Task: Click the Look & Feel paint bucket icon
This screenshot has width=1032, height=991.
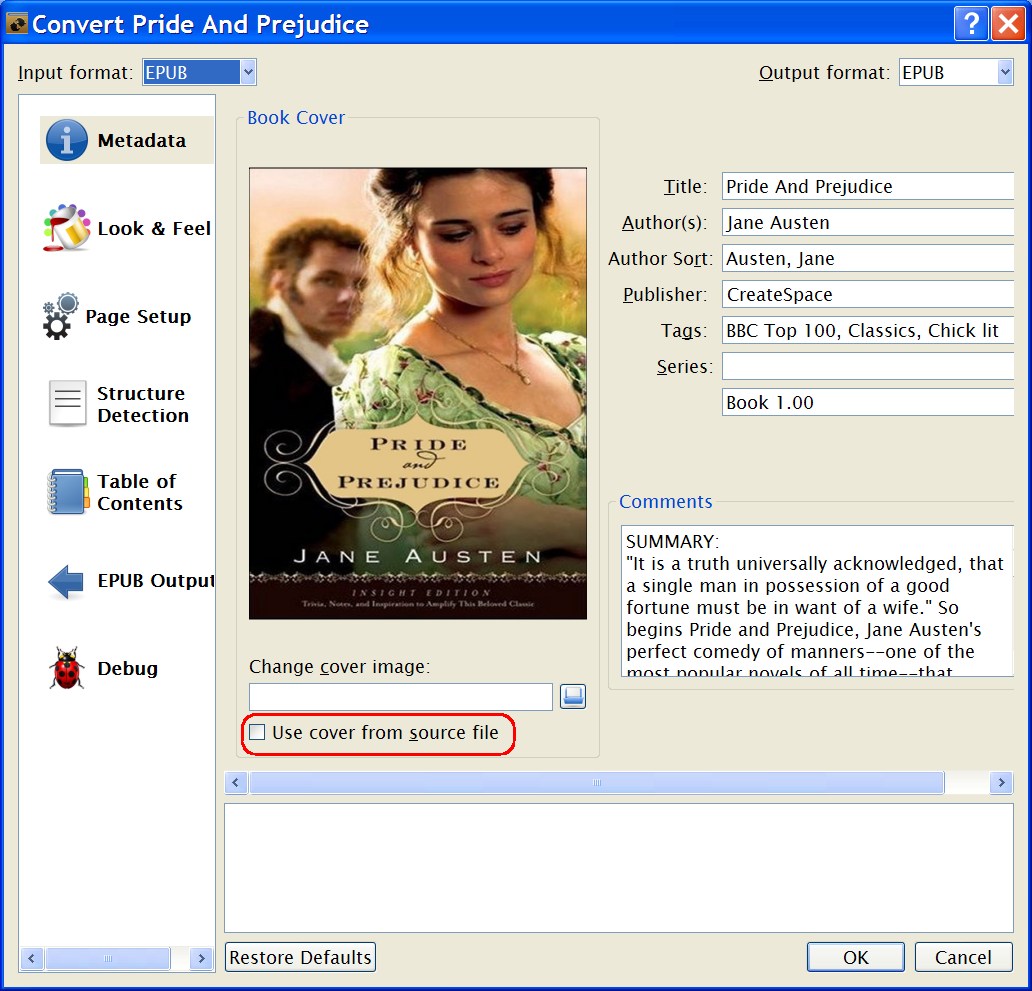Action: pos(66,228)
